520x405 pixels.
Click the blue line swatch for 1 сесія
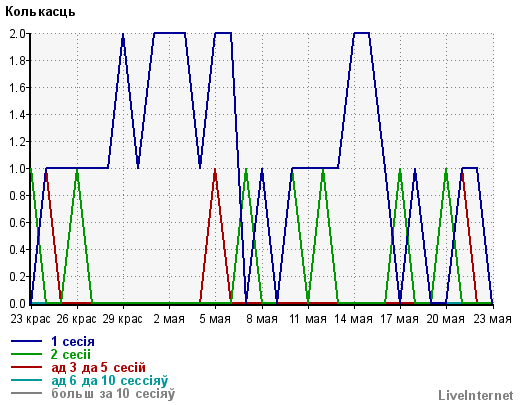26,341
